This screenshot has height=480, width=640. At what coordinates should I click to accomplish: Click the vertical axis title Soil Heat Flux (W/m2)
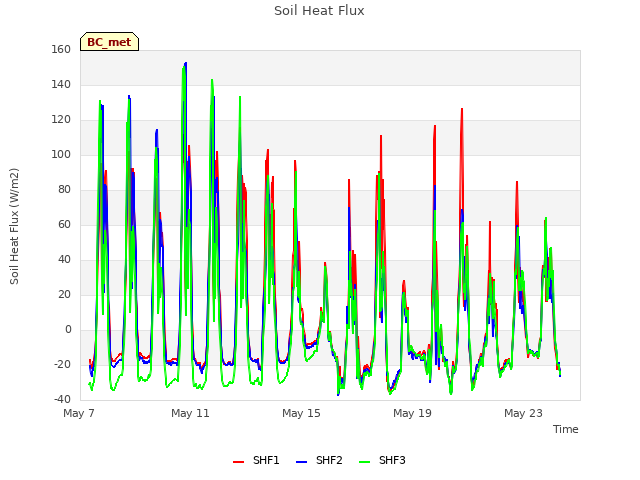pos(14,226)
